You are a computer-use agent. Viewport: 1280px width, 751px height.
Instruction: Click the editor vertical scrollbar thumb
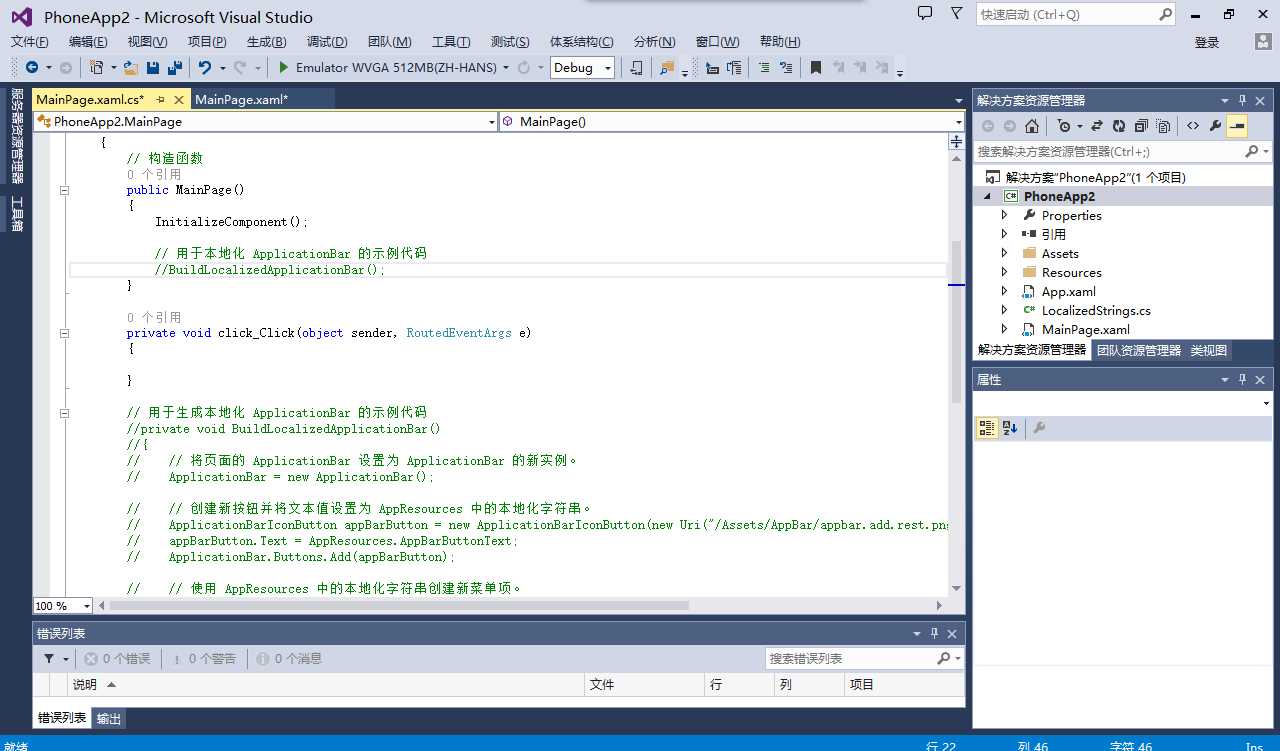(956, 322)
